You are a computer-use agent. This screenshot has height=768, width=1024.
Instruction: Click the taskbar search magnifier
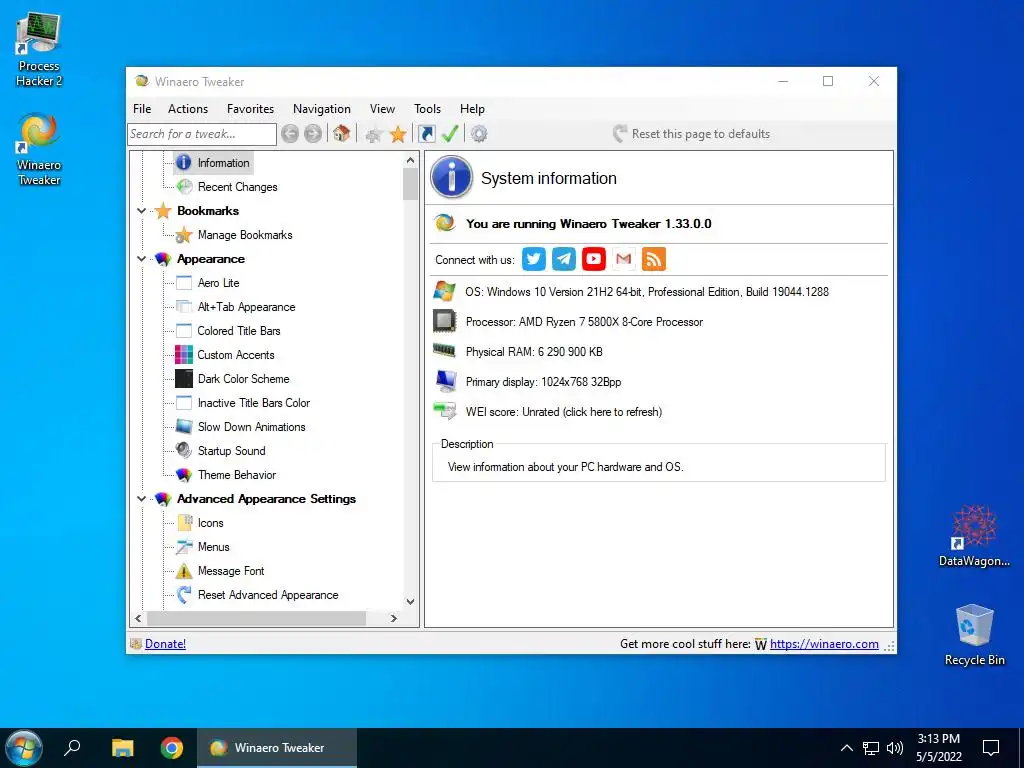click(x=72, y=747)
